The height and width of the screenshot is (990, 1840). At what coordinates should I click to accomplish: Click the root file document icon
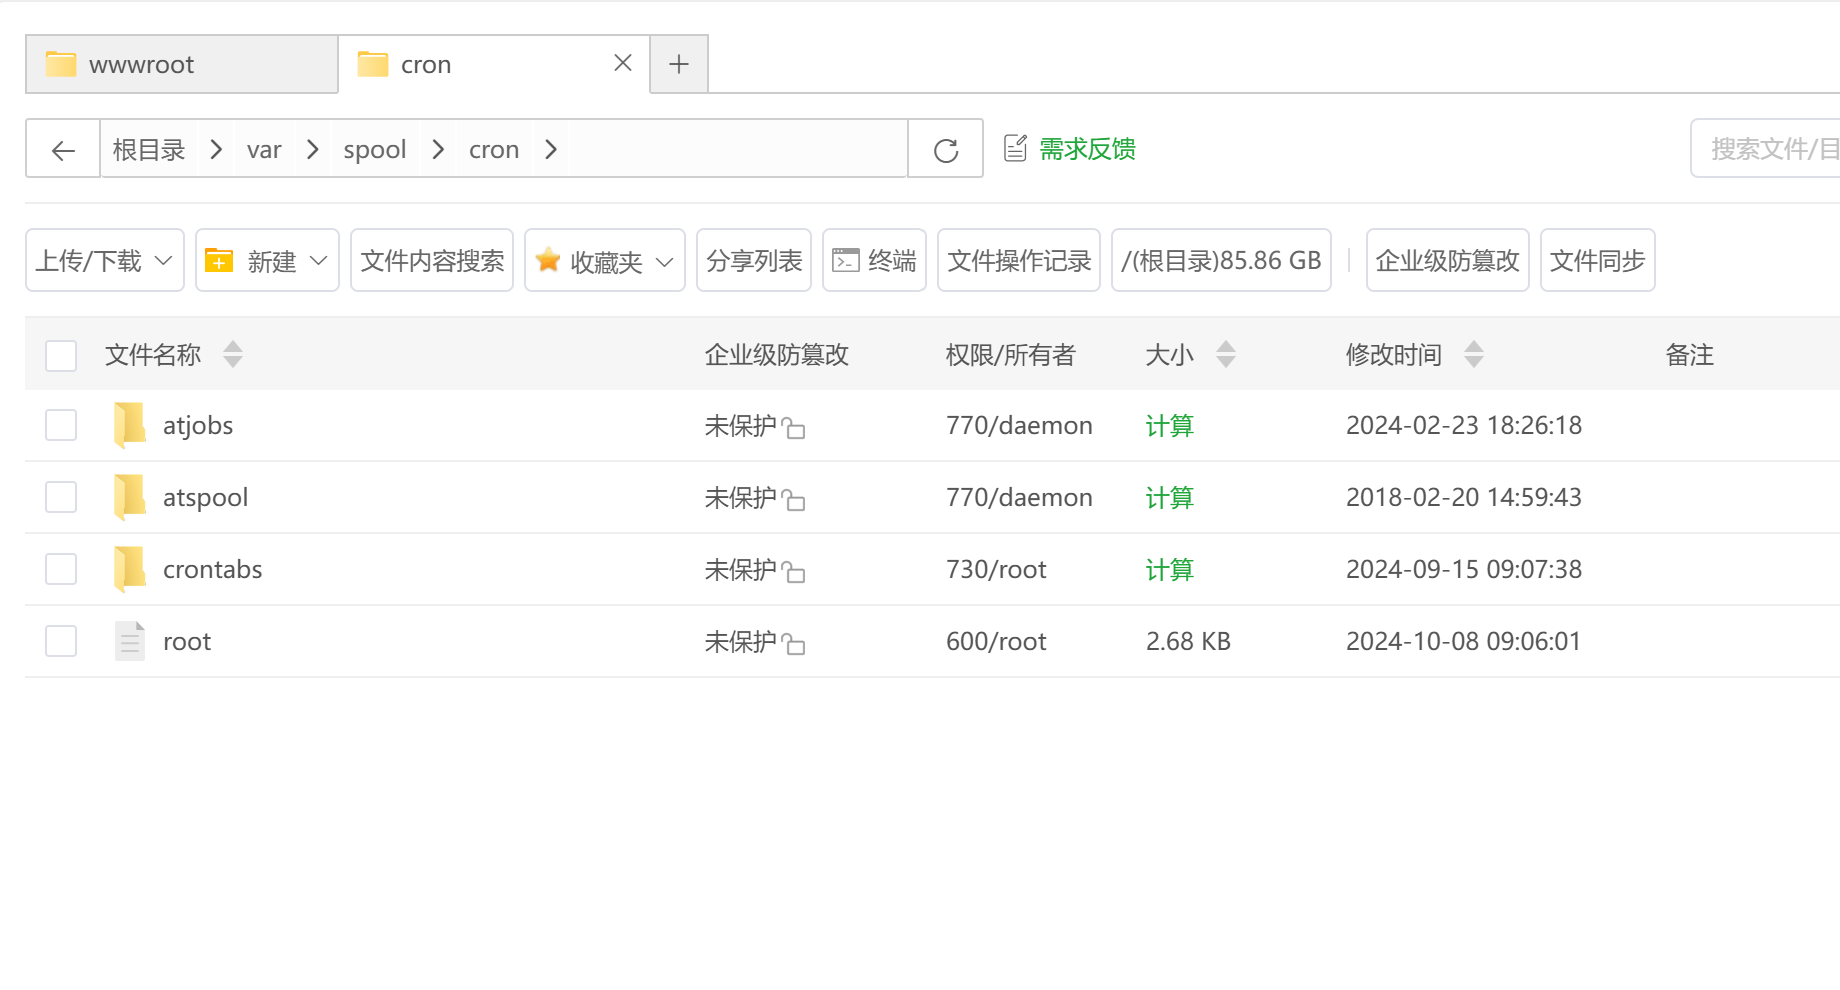click(x=130, y=641)
